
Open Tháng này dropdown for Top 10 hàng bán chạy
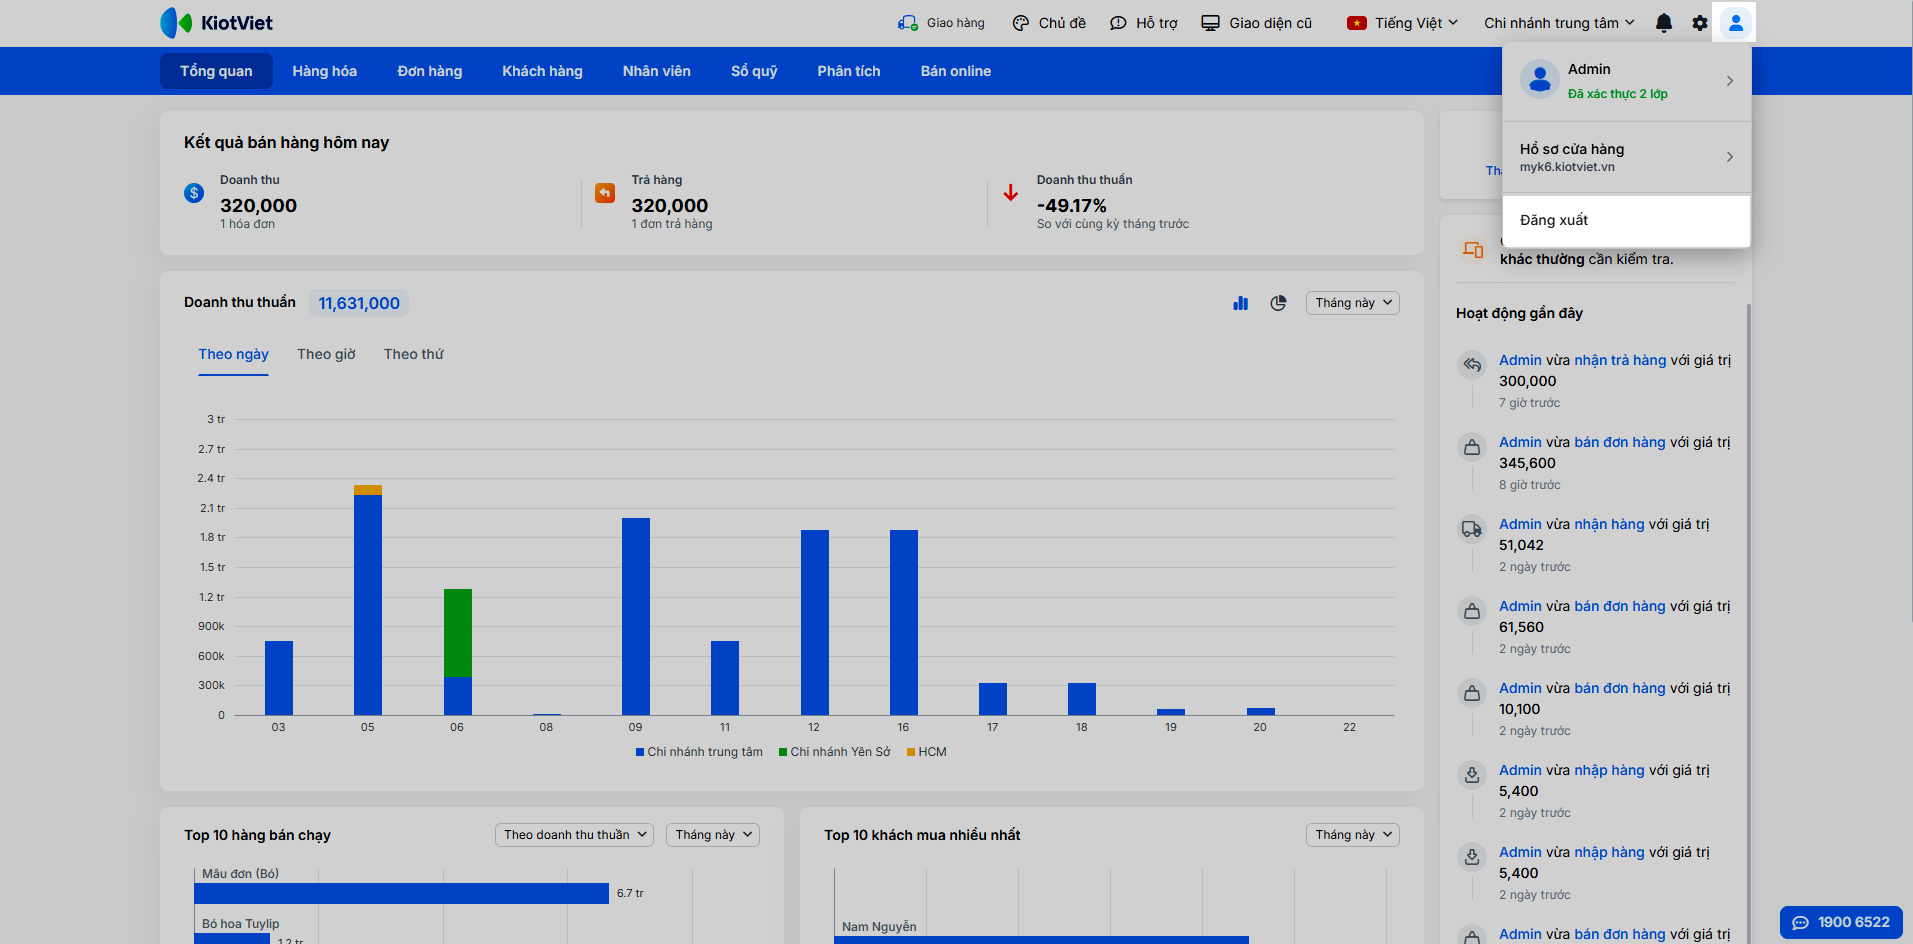pyautogui.click(x=713, y=835)
